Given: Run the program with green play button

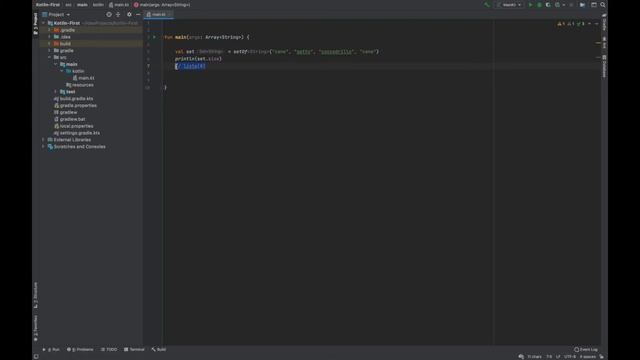Looking at the screenshot, I should [530, 5].
